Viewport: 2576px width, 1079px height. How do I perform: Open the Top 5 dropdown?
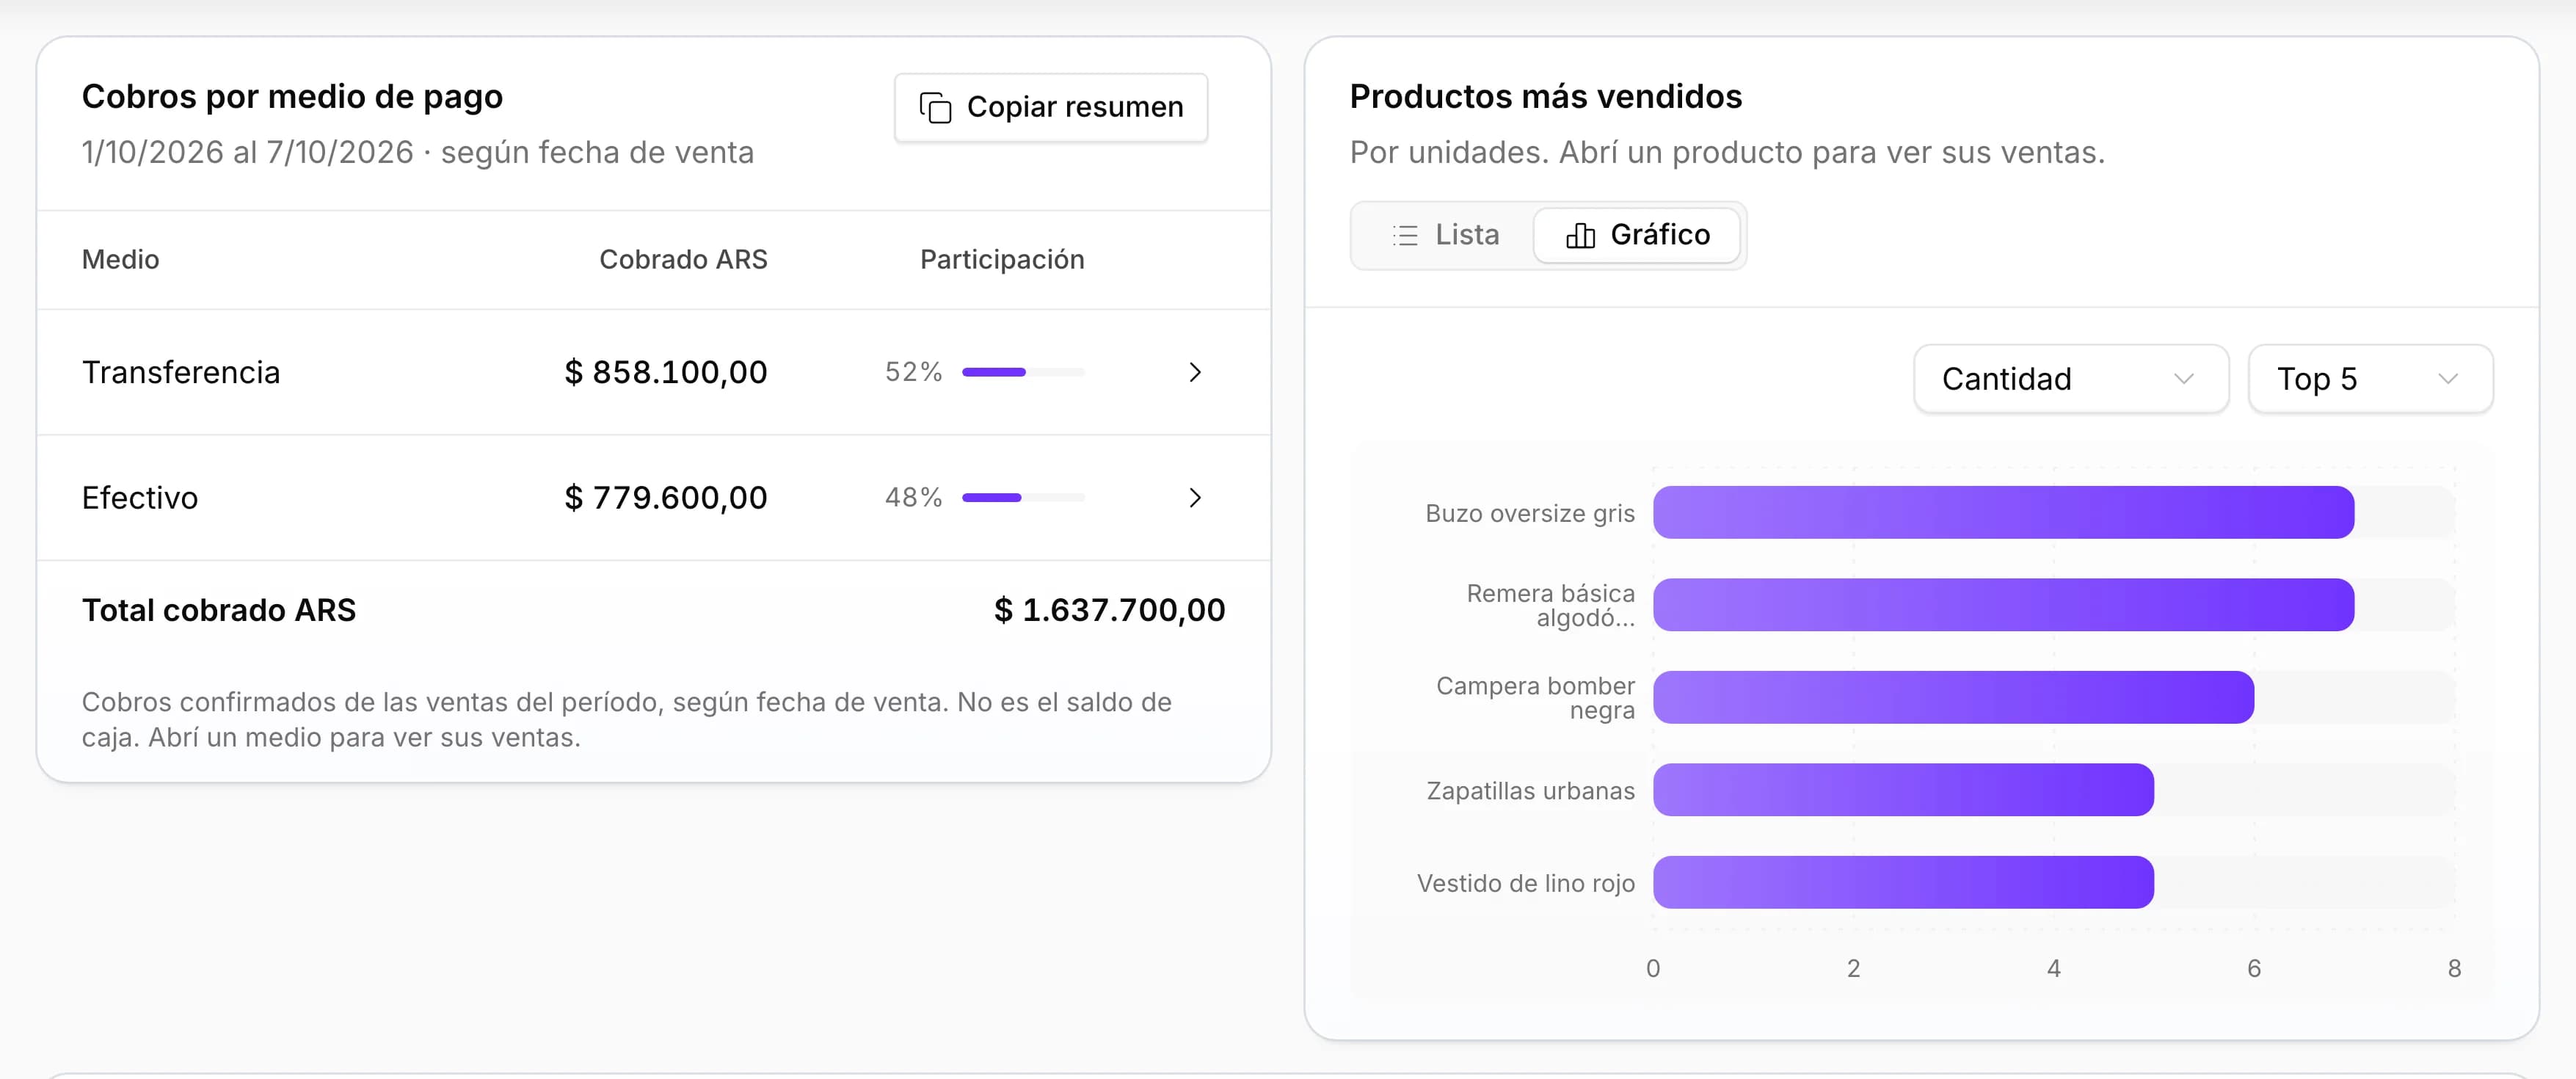(2370, 379)
